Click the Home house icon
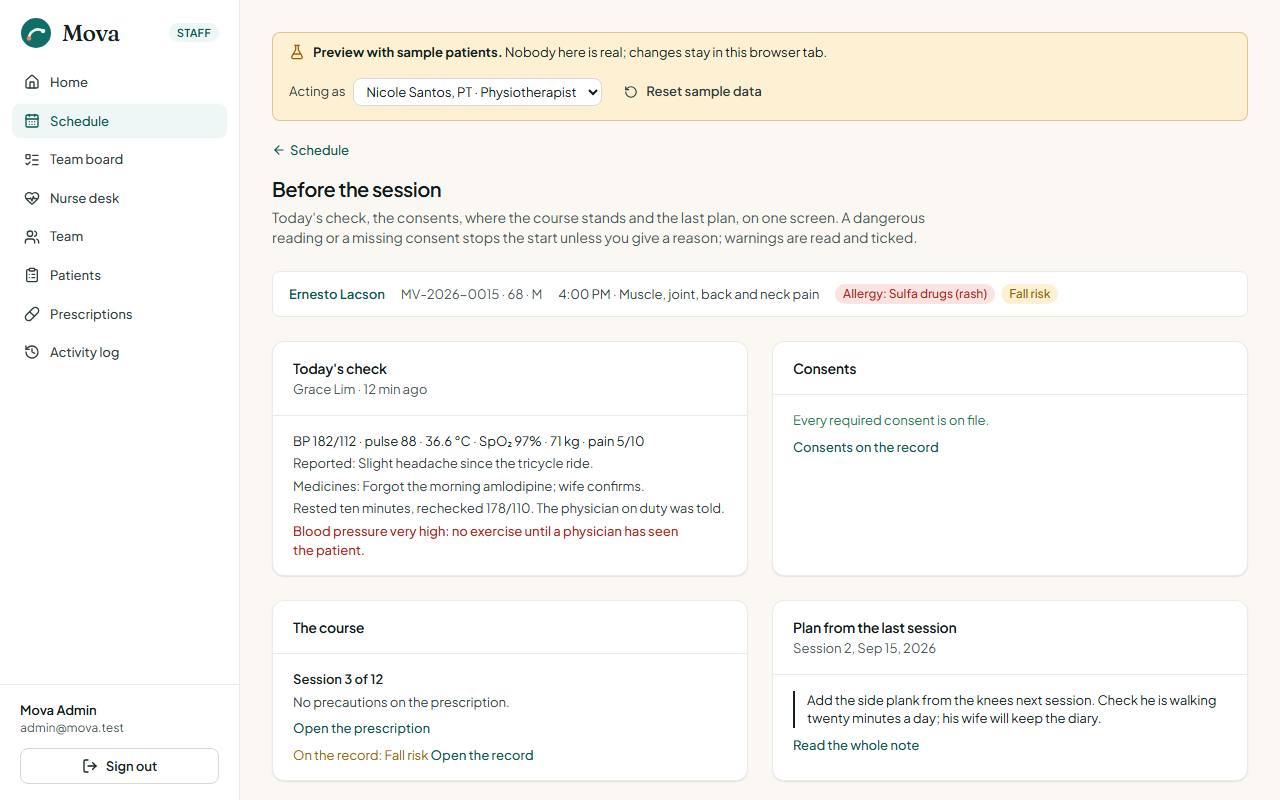The width and height of the screenshot is (1280, 800). click(32, 82)
